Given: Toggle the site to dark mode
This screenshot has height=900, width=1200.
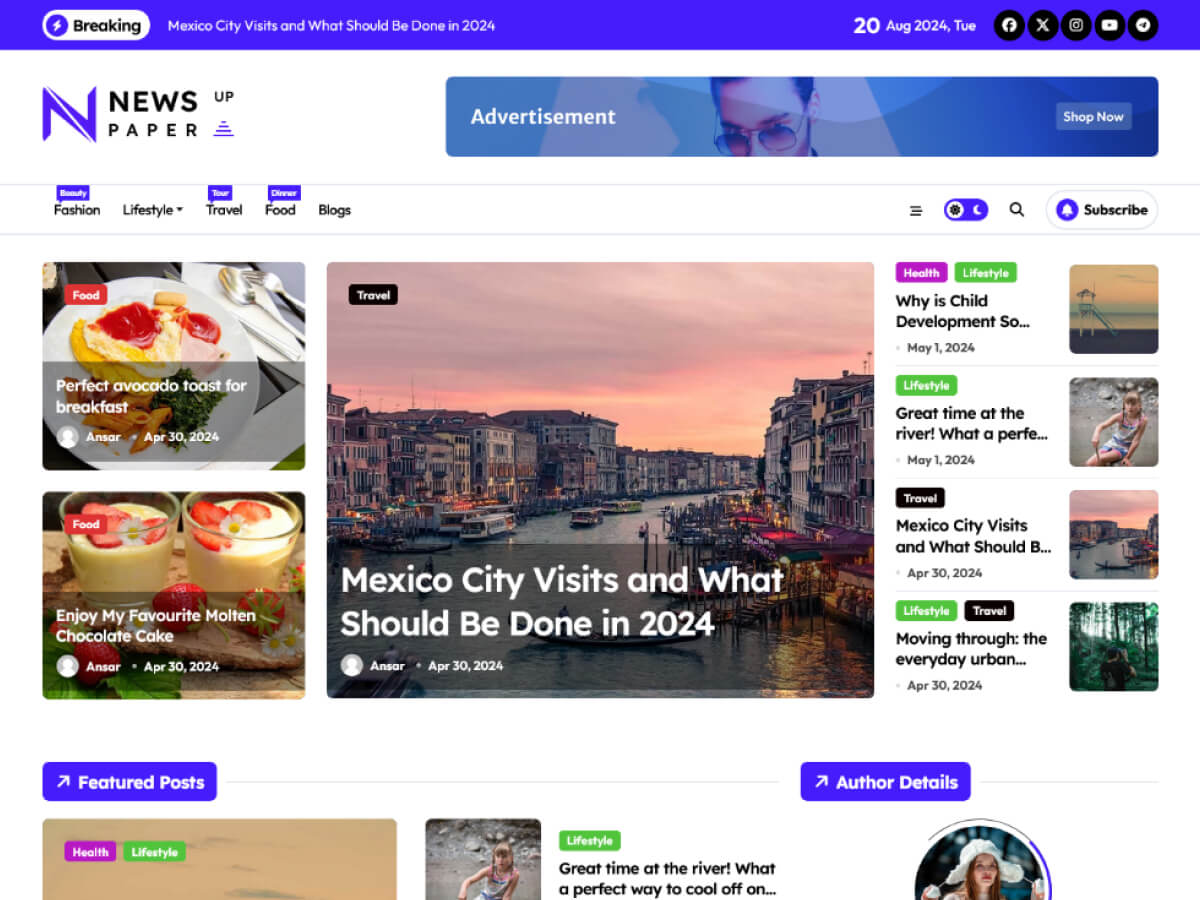Looking at the screenshot, I should (977, 210).
